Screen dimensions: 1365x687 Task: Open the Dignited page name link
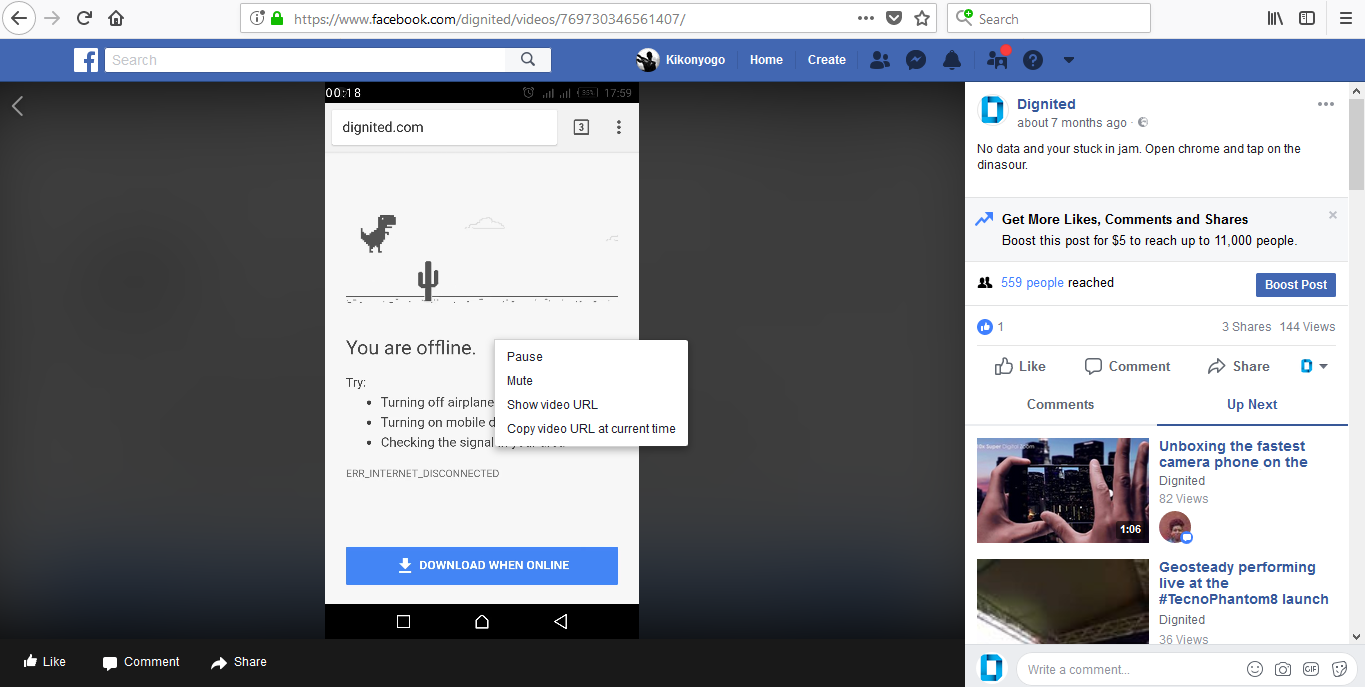click(x=1046, y=104)
